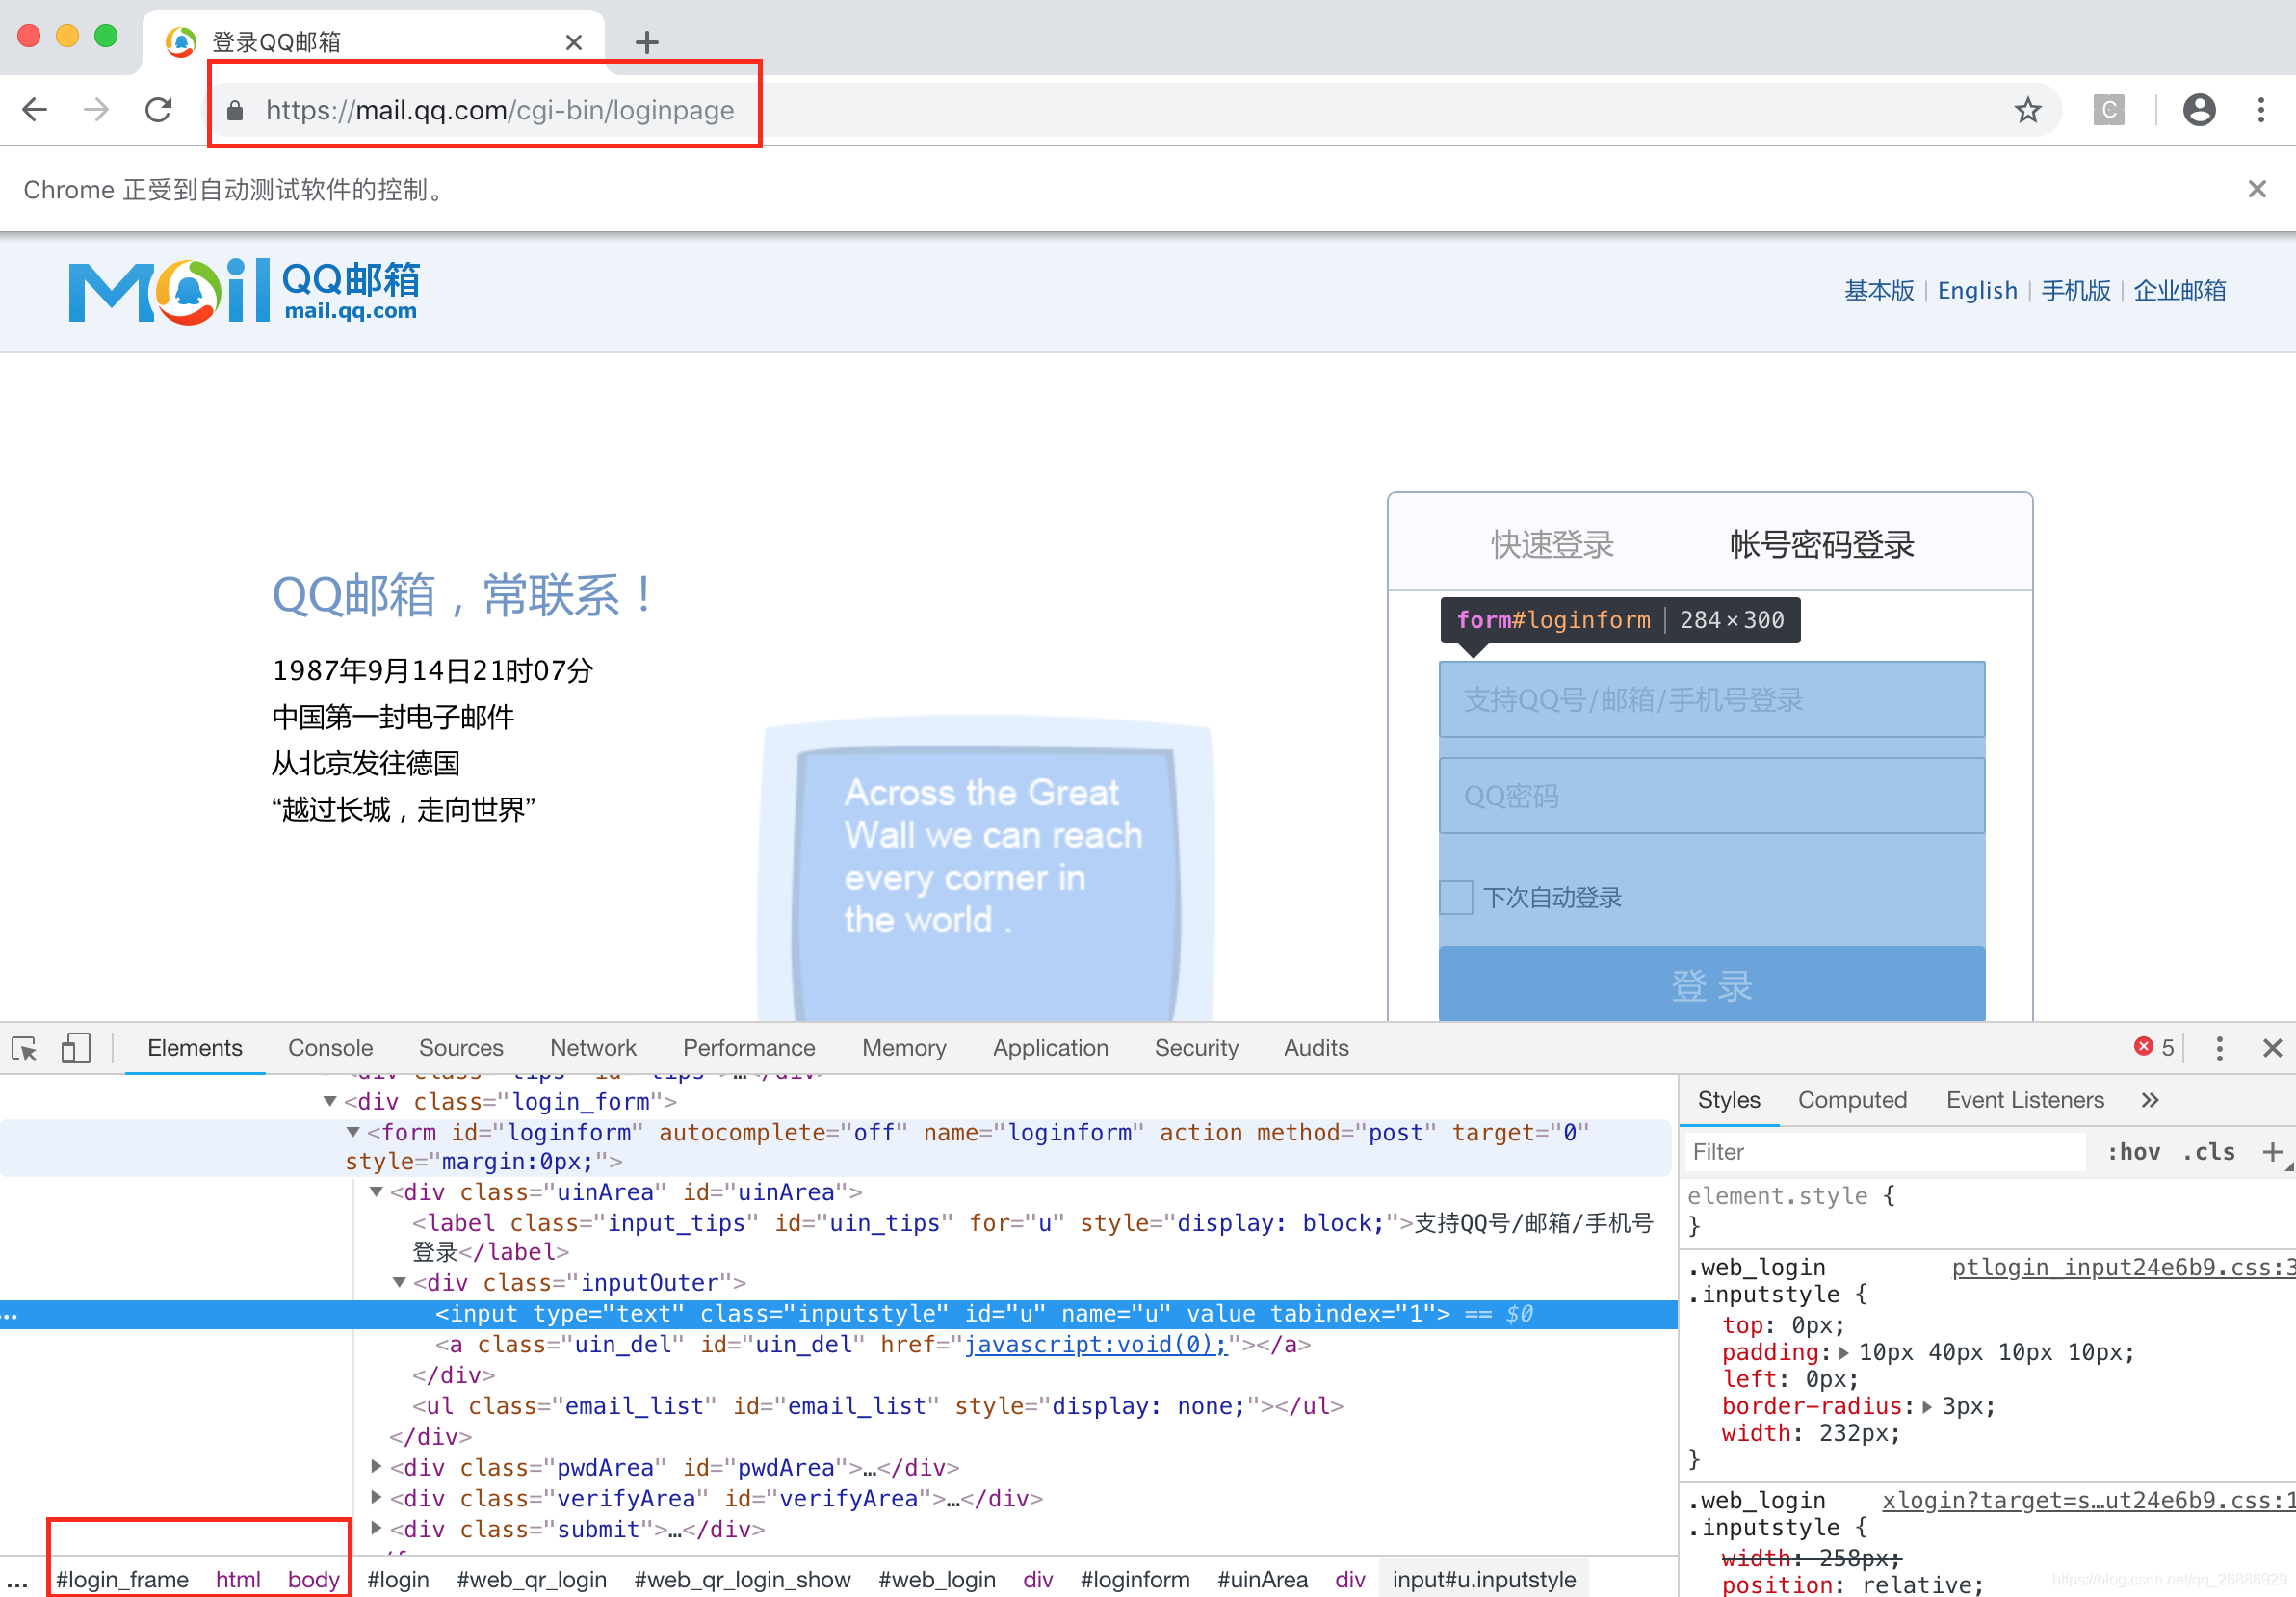Check the 下次自动登录 checkbox
This screenshot has width=2296, height=1597.
click(1456, 898)
